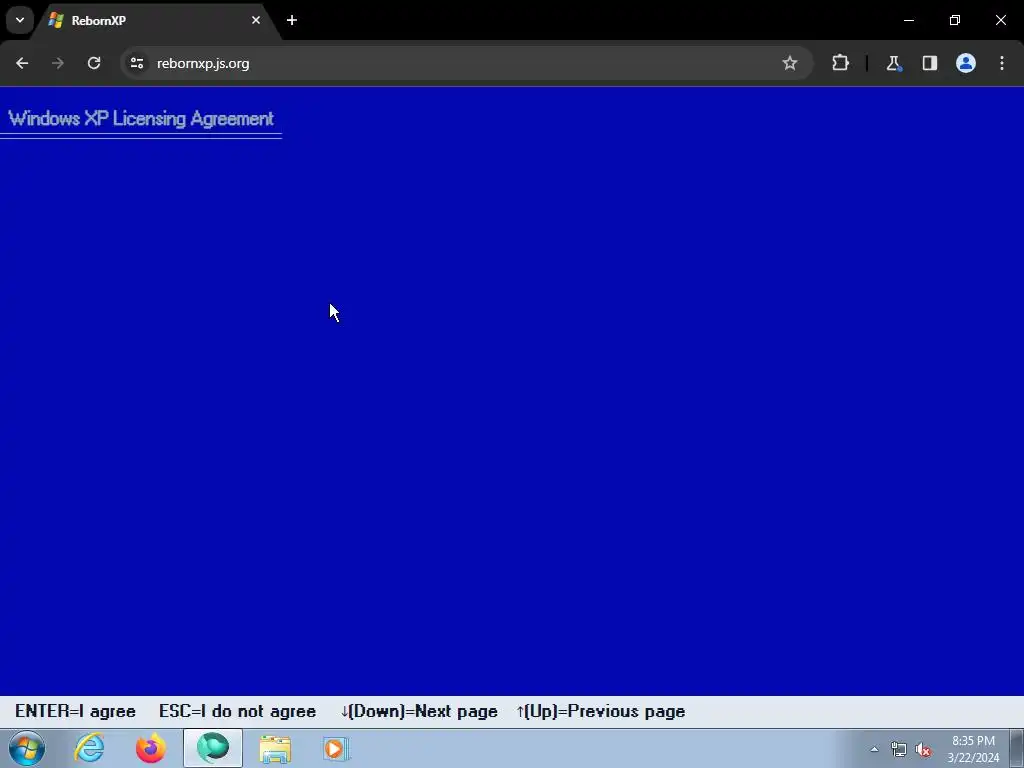Open the network tray icon
Viewport: 1024px width, 768px height.
point(899,749)
